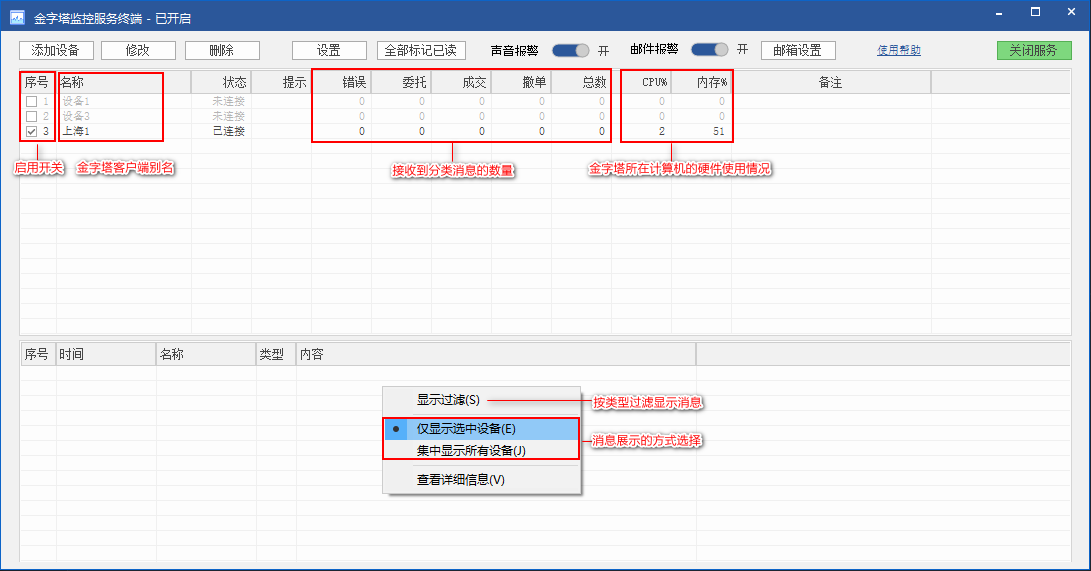The image size is (1091, 571).
Task: Click the 错误 column header
Action: coord(342,82)
